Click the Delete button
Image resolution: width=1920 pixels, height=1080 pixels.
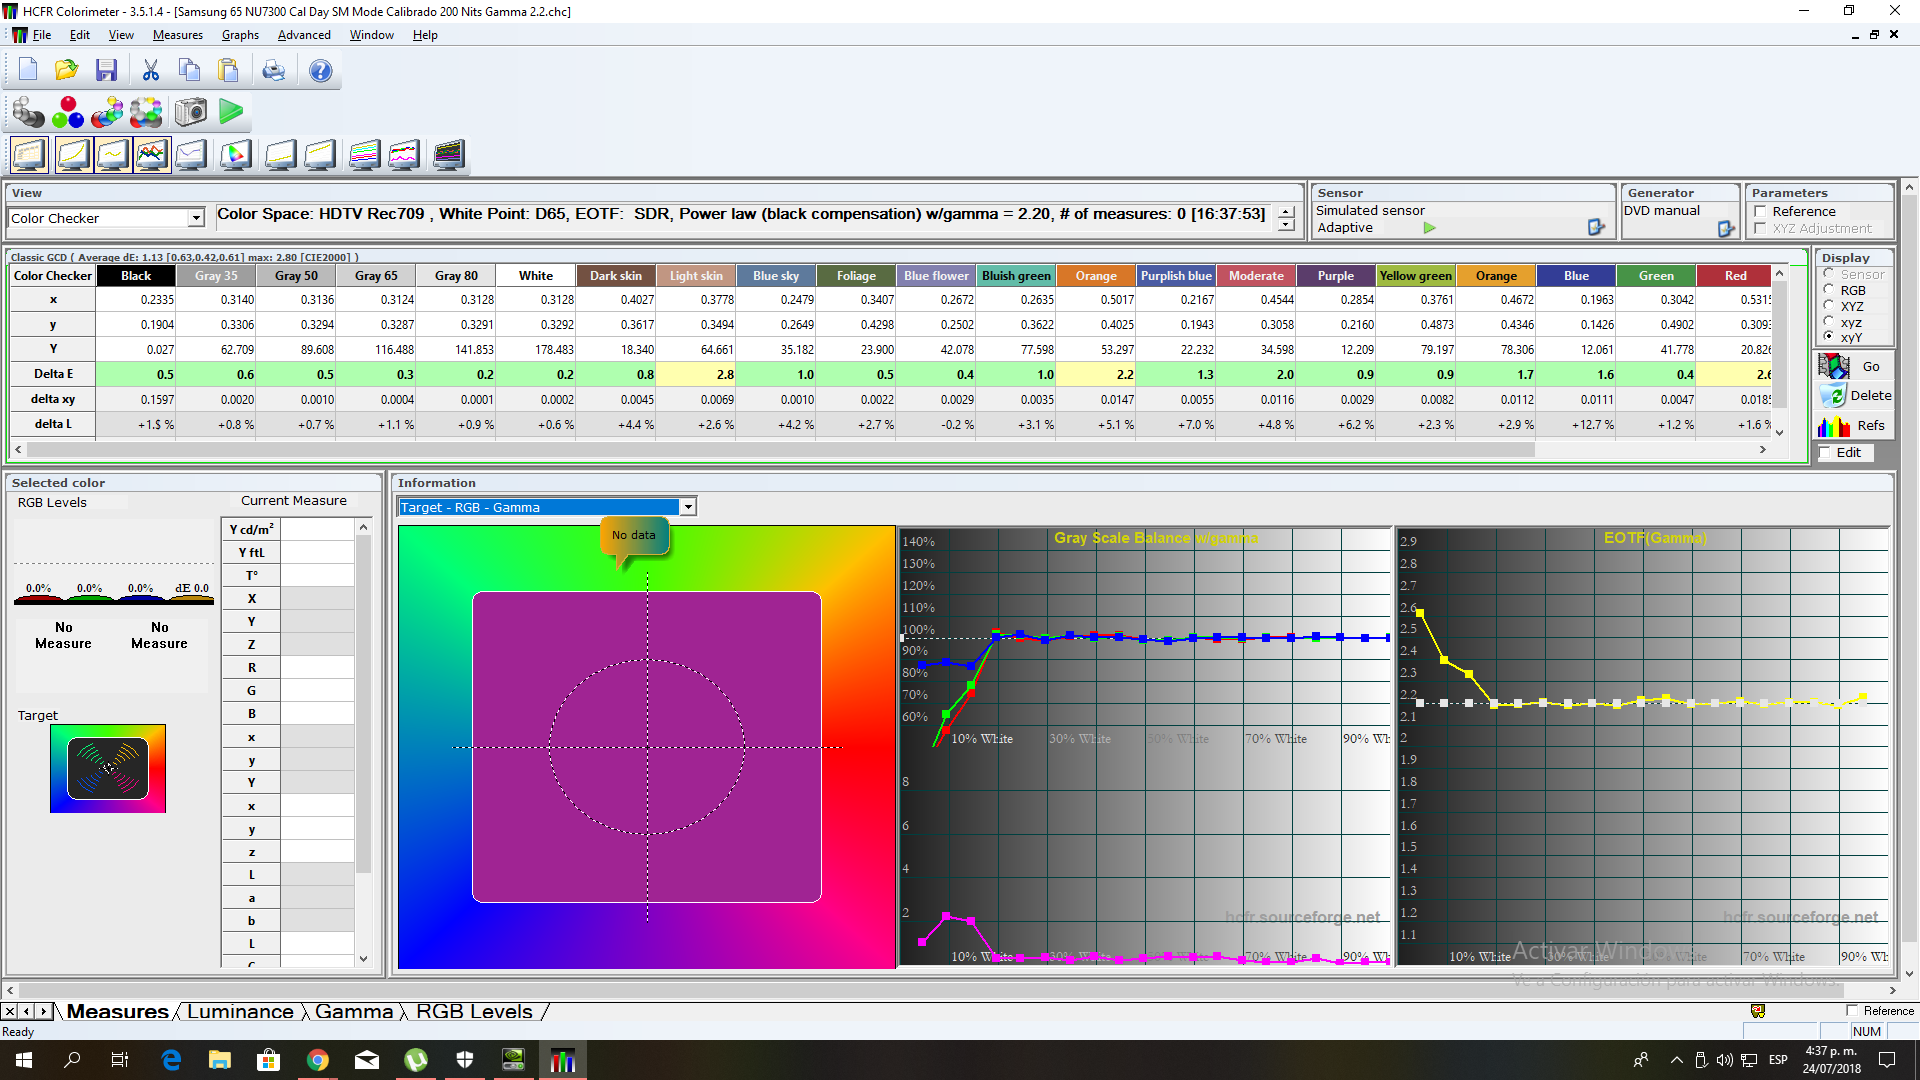point(1856,396)
